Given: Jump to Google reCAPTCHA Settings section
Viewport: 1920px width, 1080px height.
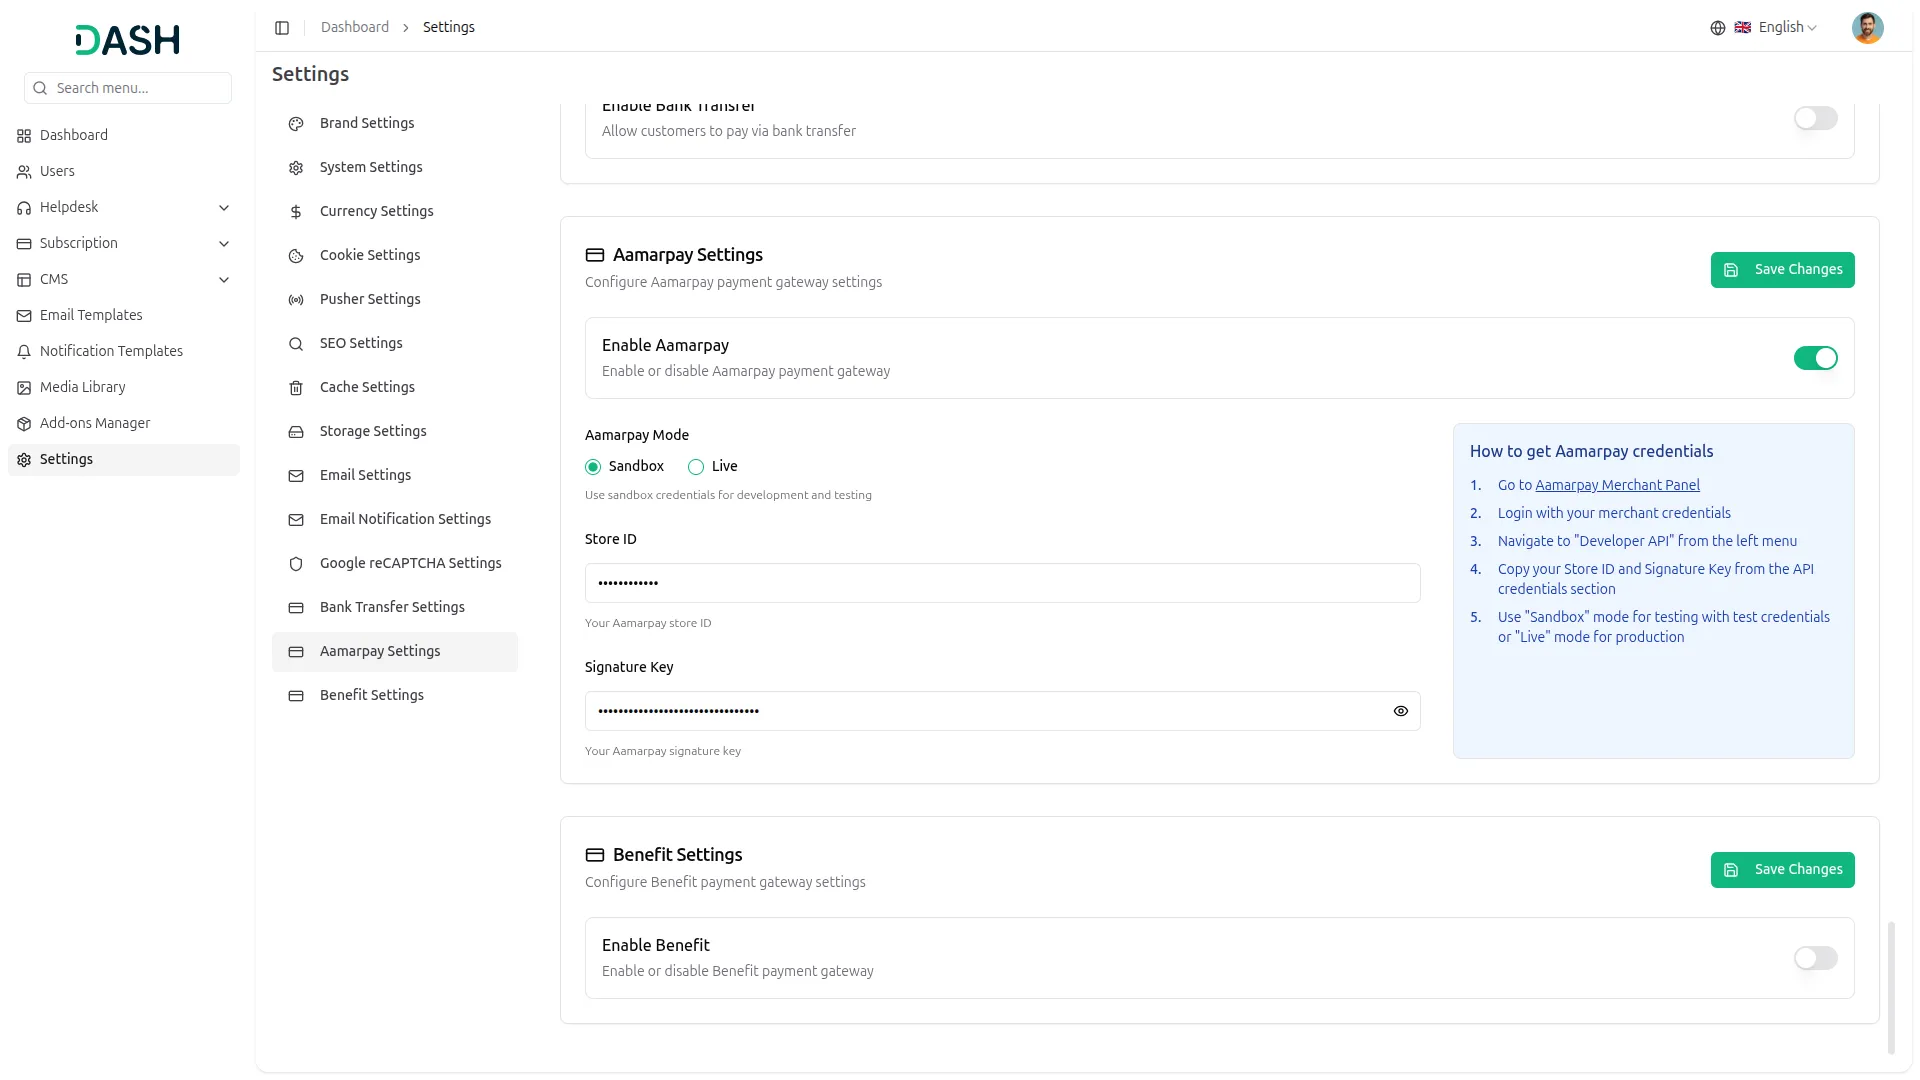Looking at the screenshot, I should click(x=395, y=564).
